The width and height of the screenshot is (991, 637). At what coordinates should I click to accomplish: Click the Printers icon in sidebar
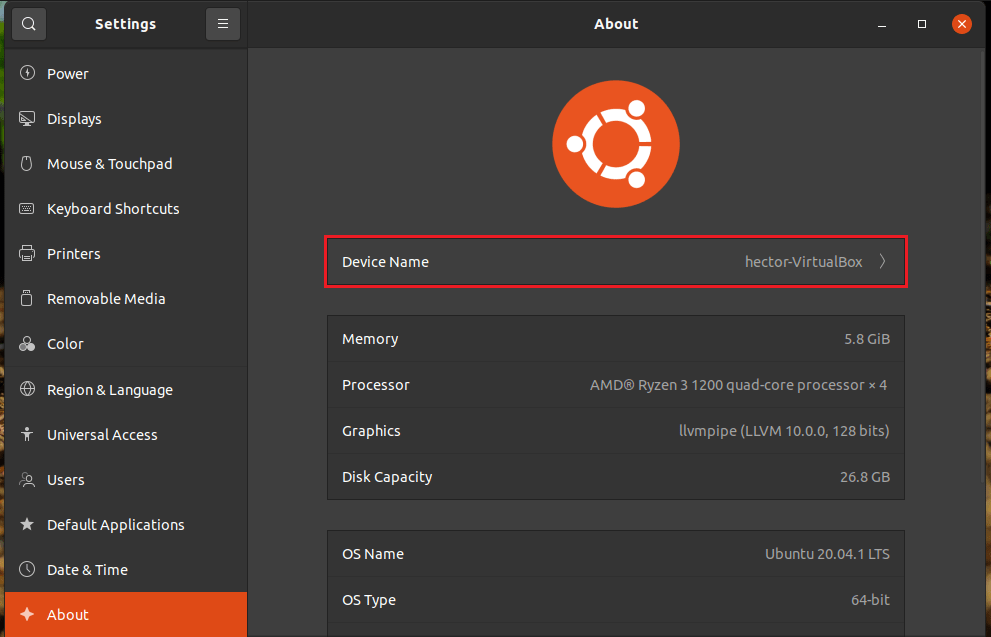[27, 253]
